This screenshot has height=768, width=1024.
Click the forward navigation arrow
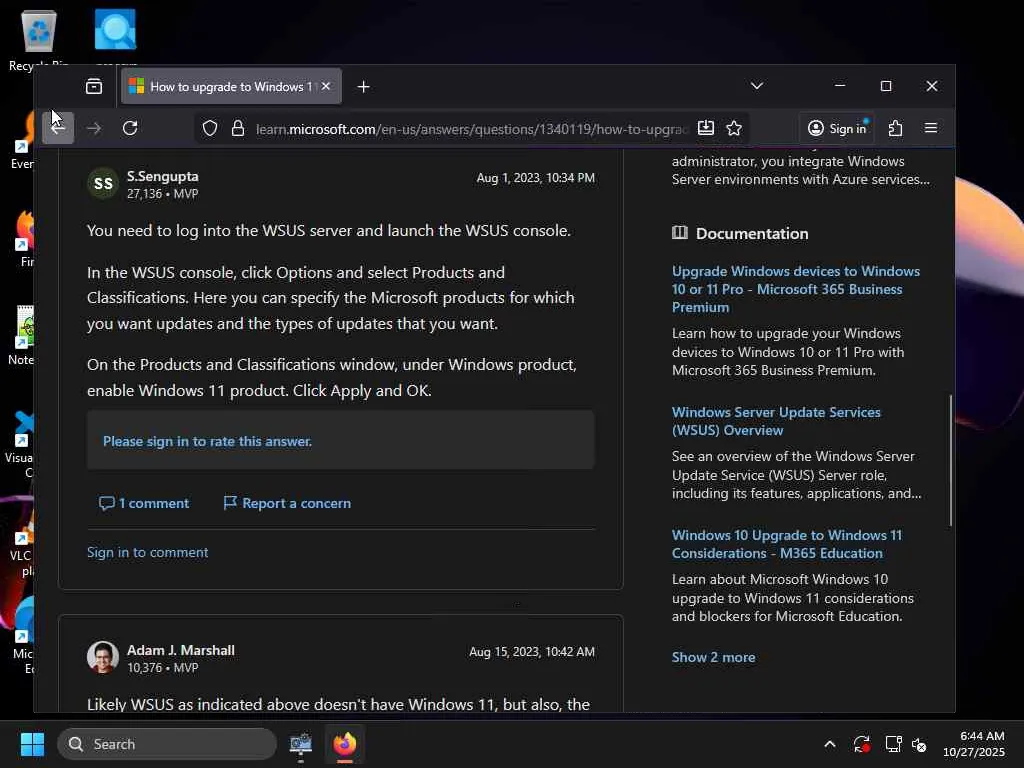pyautogui.click(x=94, y=128)
